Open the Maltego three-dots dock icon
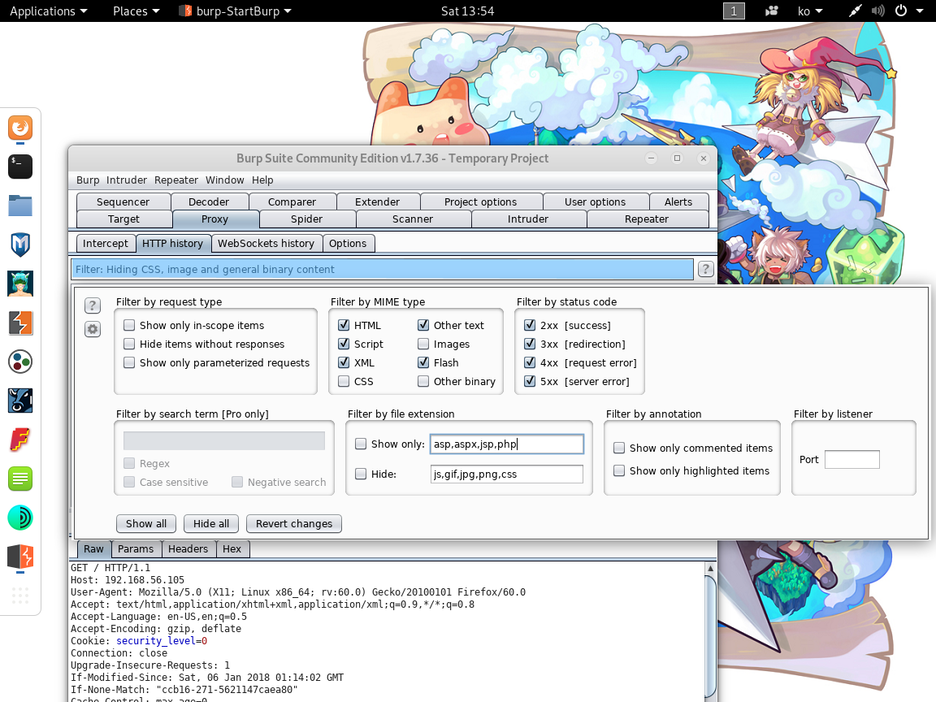Screen dimensions: 936x702 coord(20,362)
